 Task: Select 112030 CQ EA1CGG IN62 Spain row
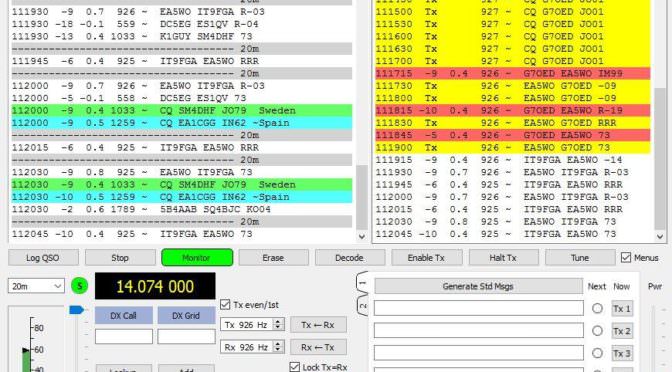pyautogui.click(x=182, y=197)
